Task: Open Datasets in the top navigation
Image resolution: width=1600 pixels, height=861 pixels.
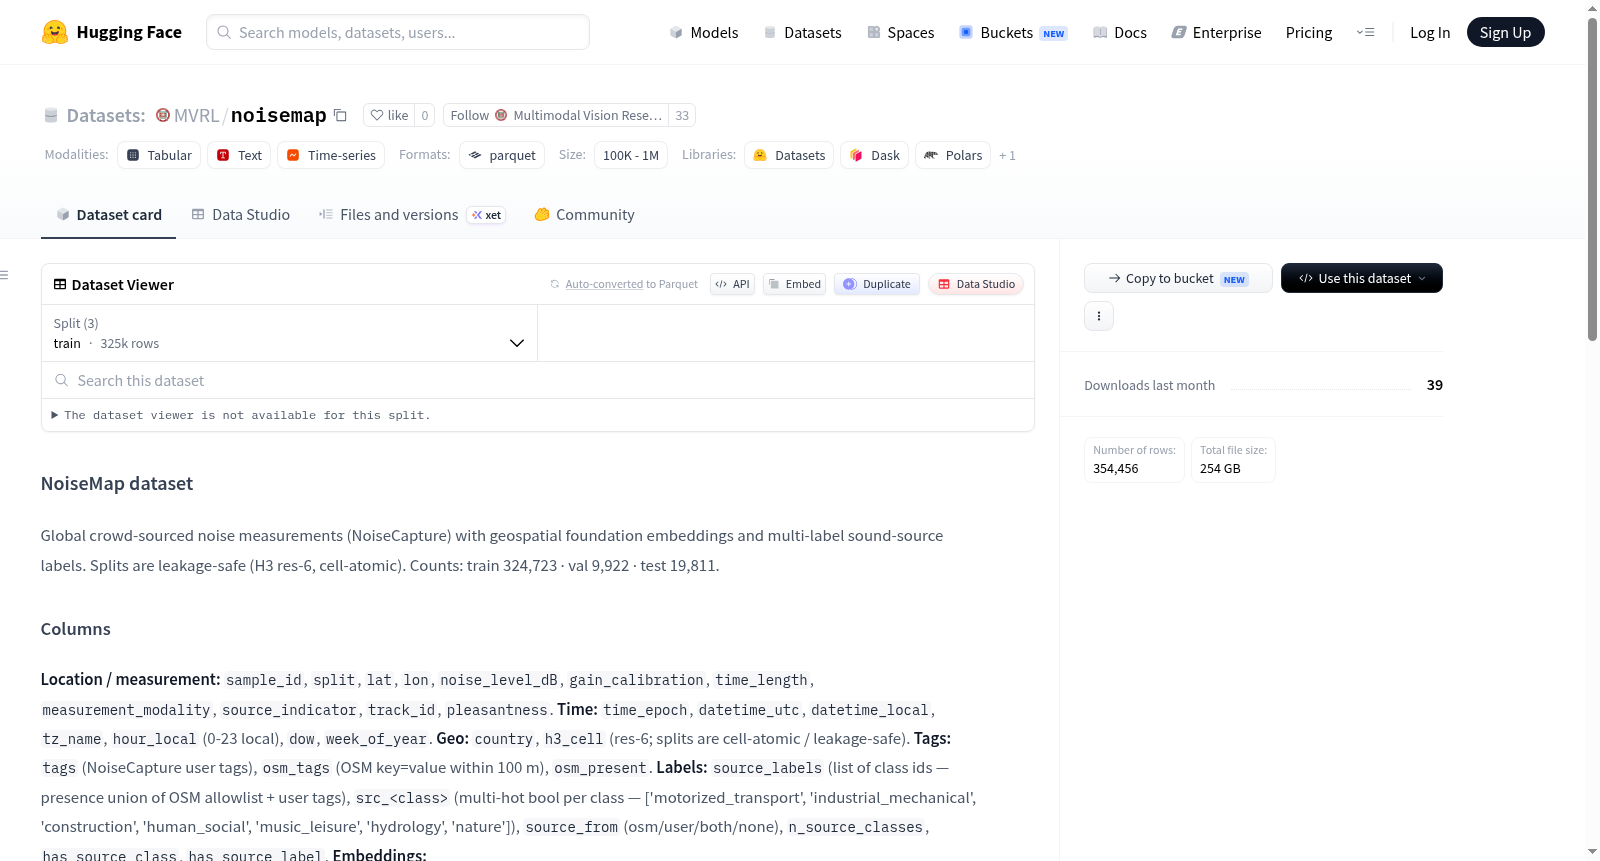Action: (x=803, y=32)
